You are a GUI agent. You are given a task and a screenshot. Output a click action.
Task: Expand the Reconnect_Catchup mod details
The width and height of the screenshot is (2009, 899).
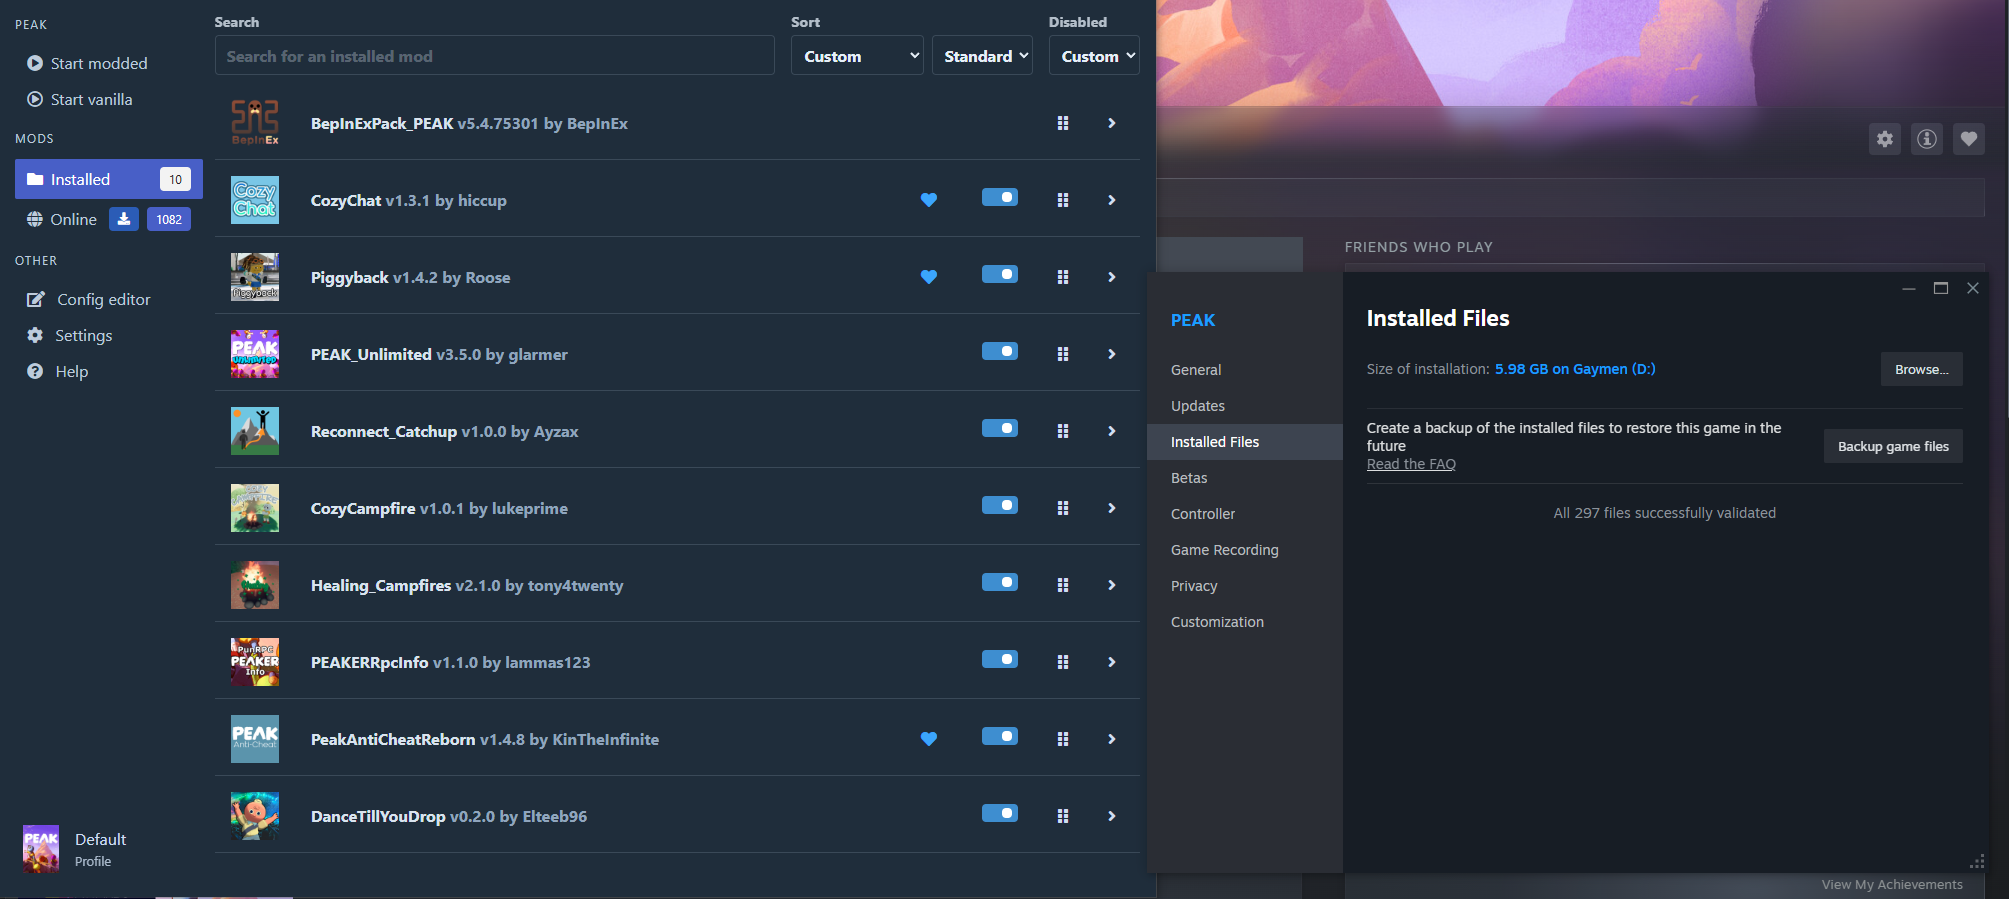pos(1111,431)
